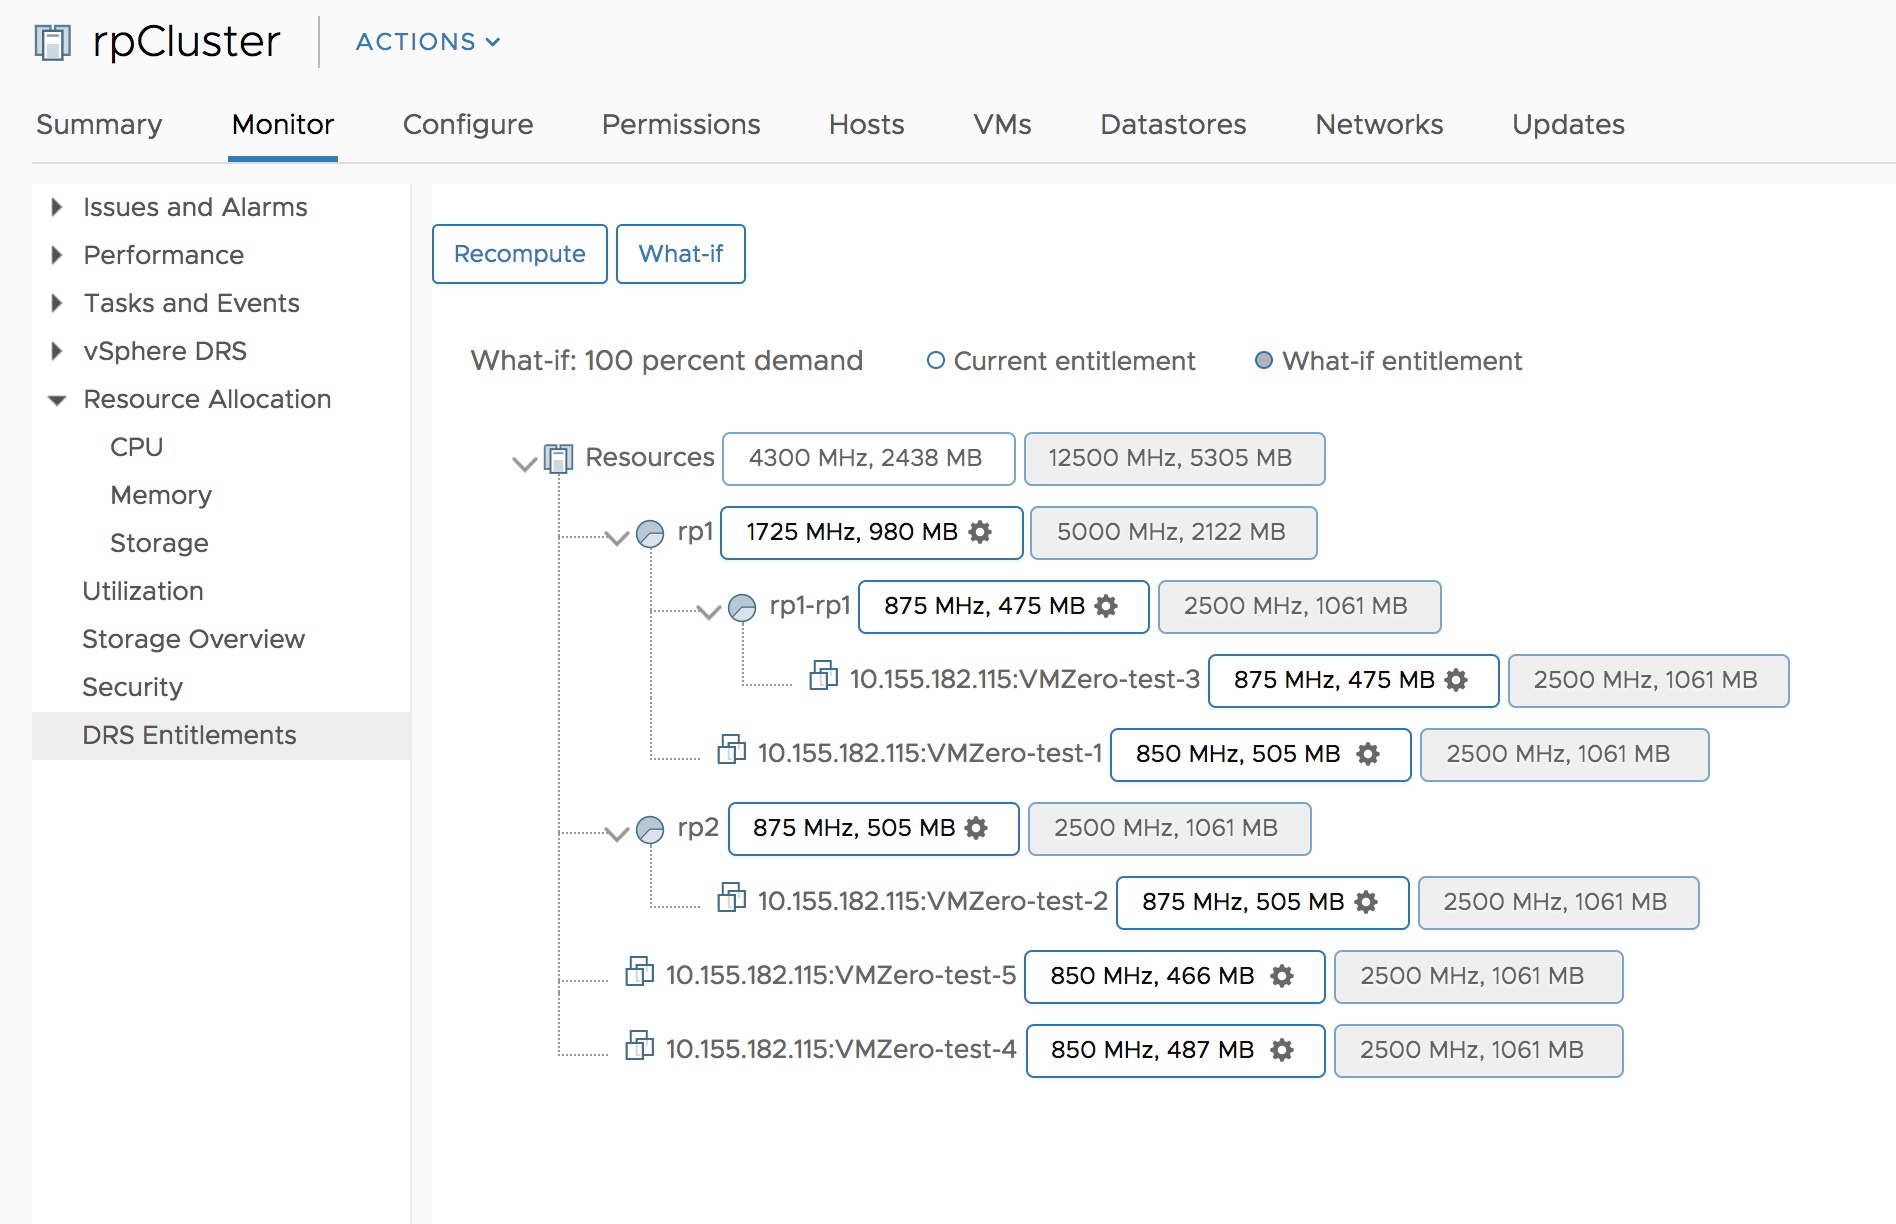Open the Datastores tab

click(x=1173, y=124)
